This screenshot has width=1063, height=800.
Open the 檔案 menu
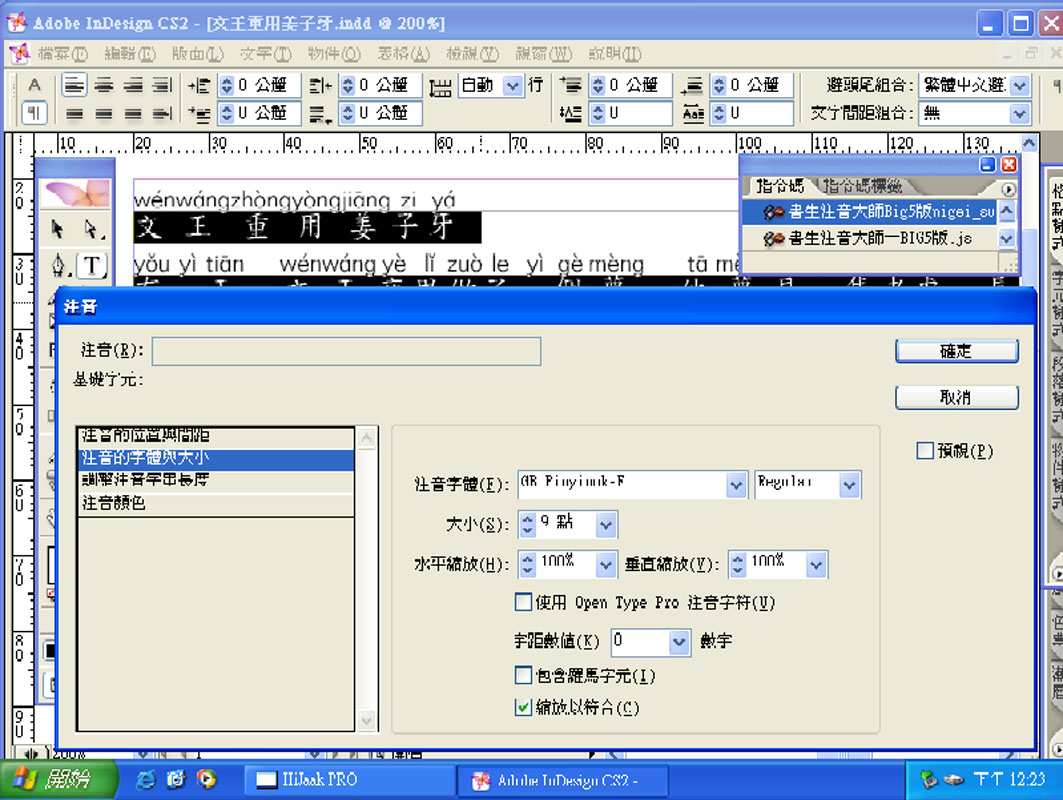point(62,54)
